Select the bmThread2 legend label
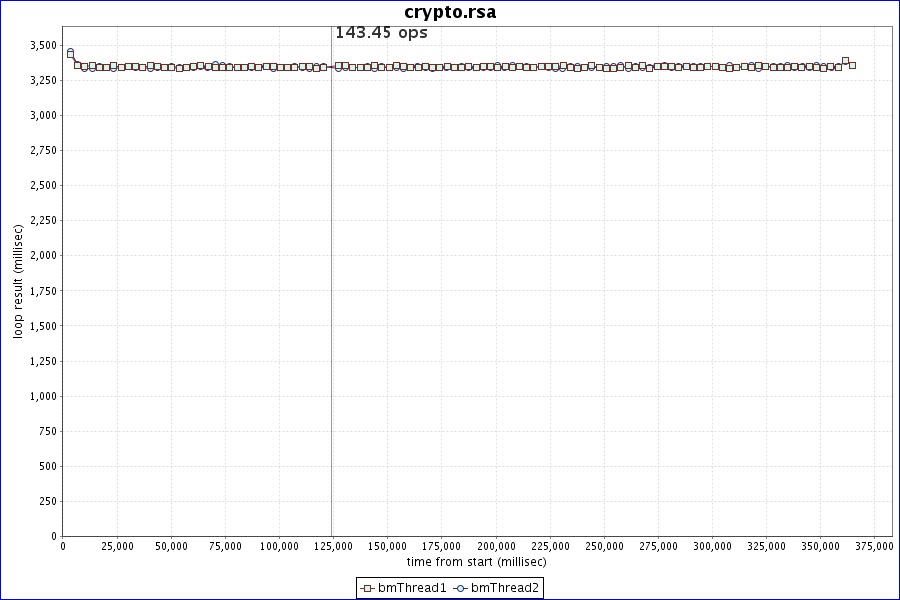This screenshot has width=900, height=600. pos(505,588)
